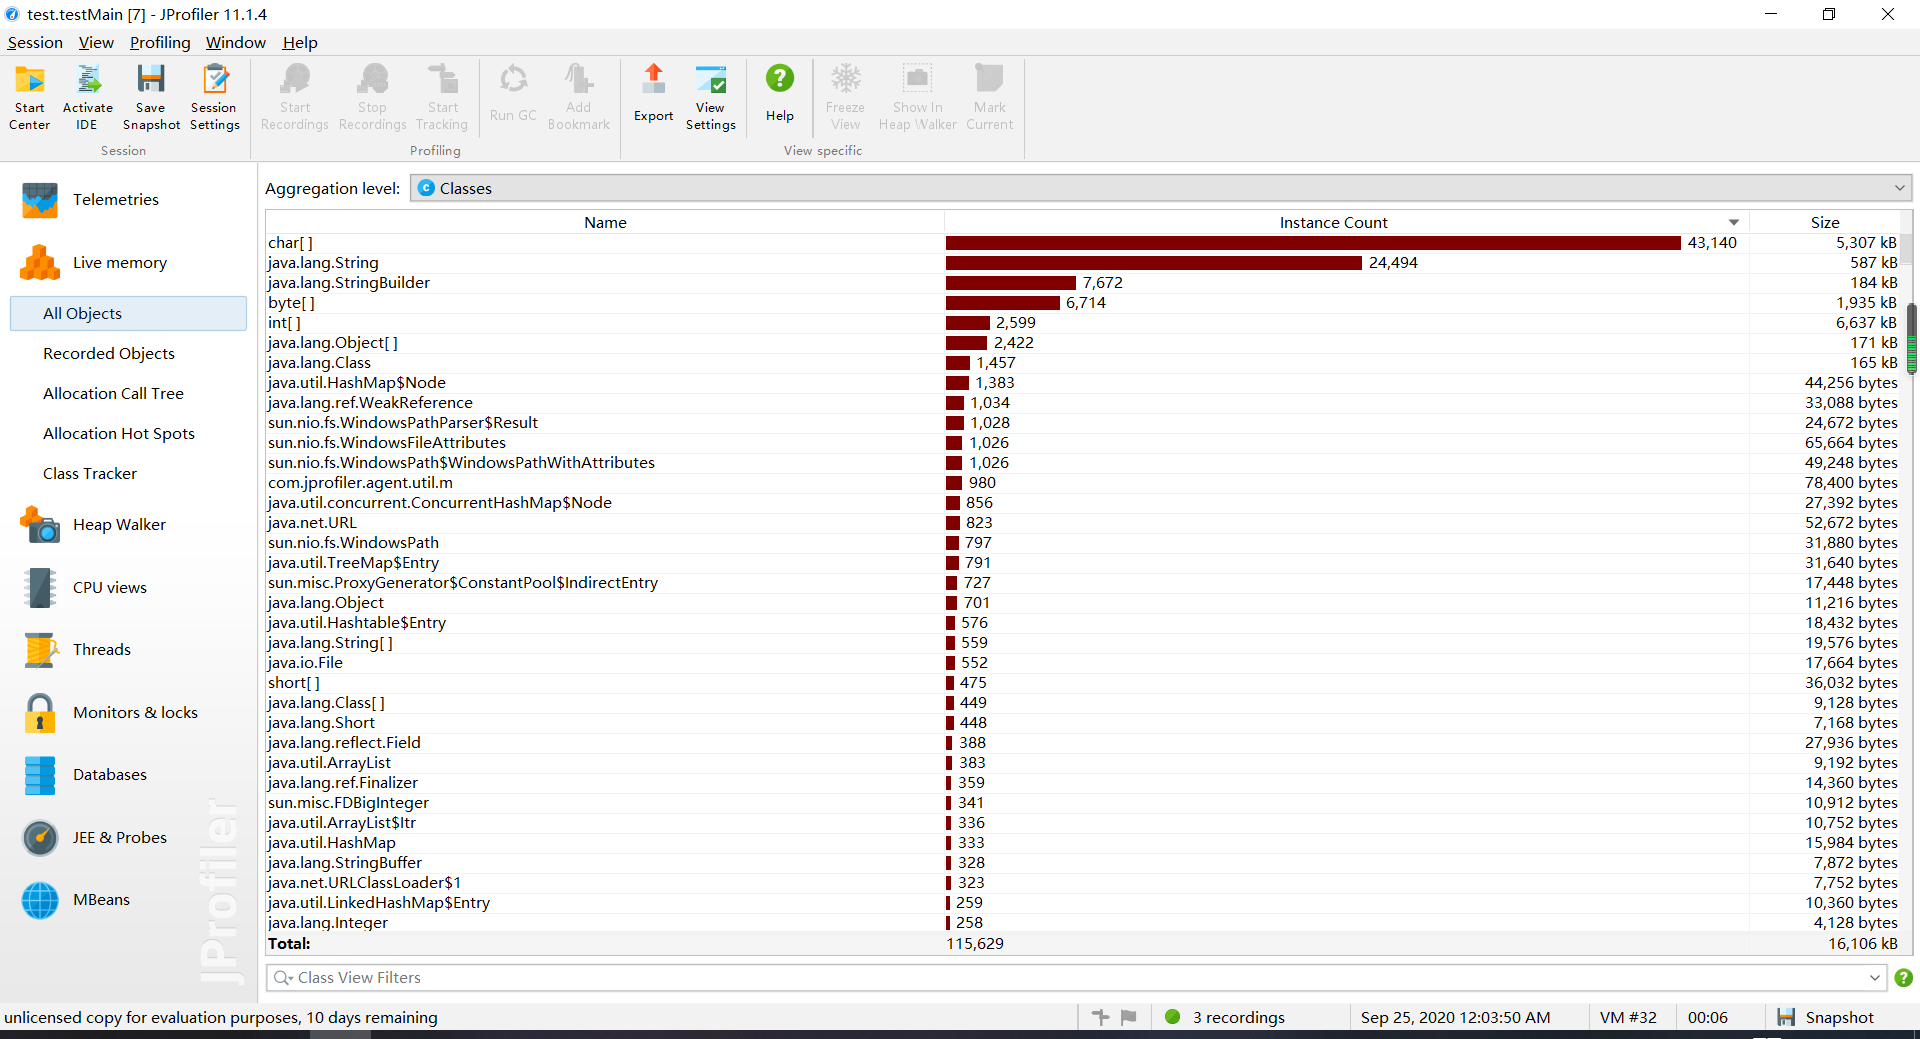Click the Export toolbar icon
Viewport: 1920px width, 1039px height.
pos(653,94)
